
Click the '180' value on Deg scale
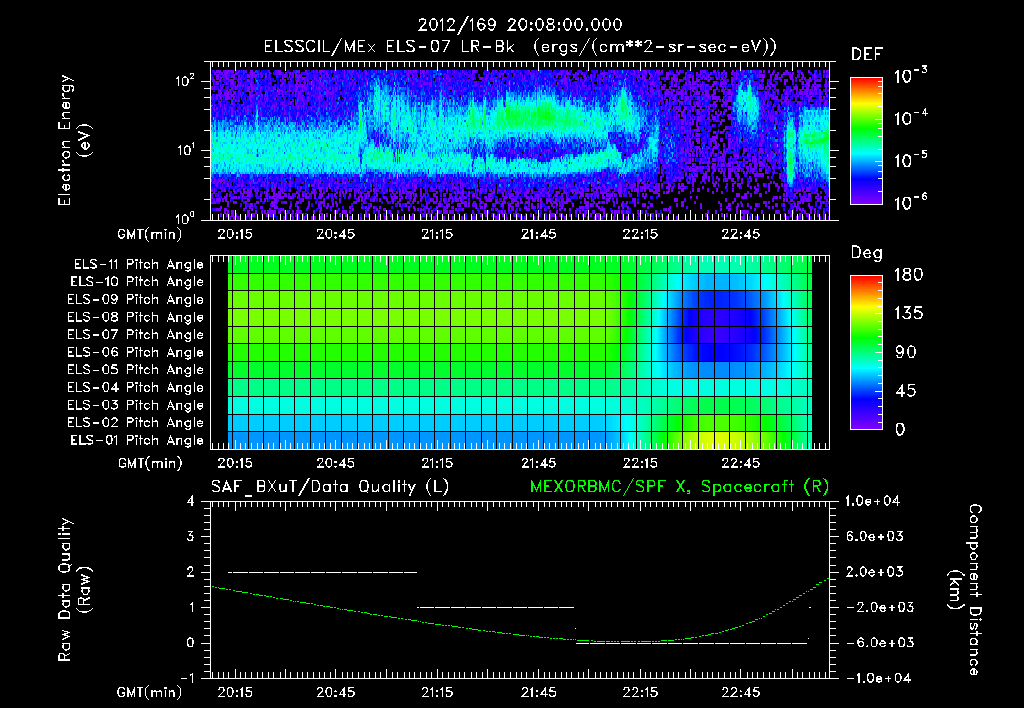point(908,274)
